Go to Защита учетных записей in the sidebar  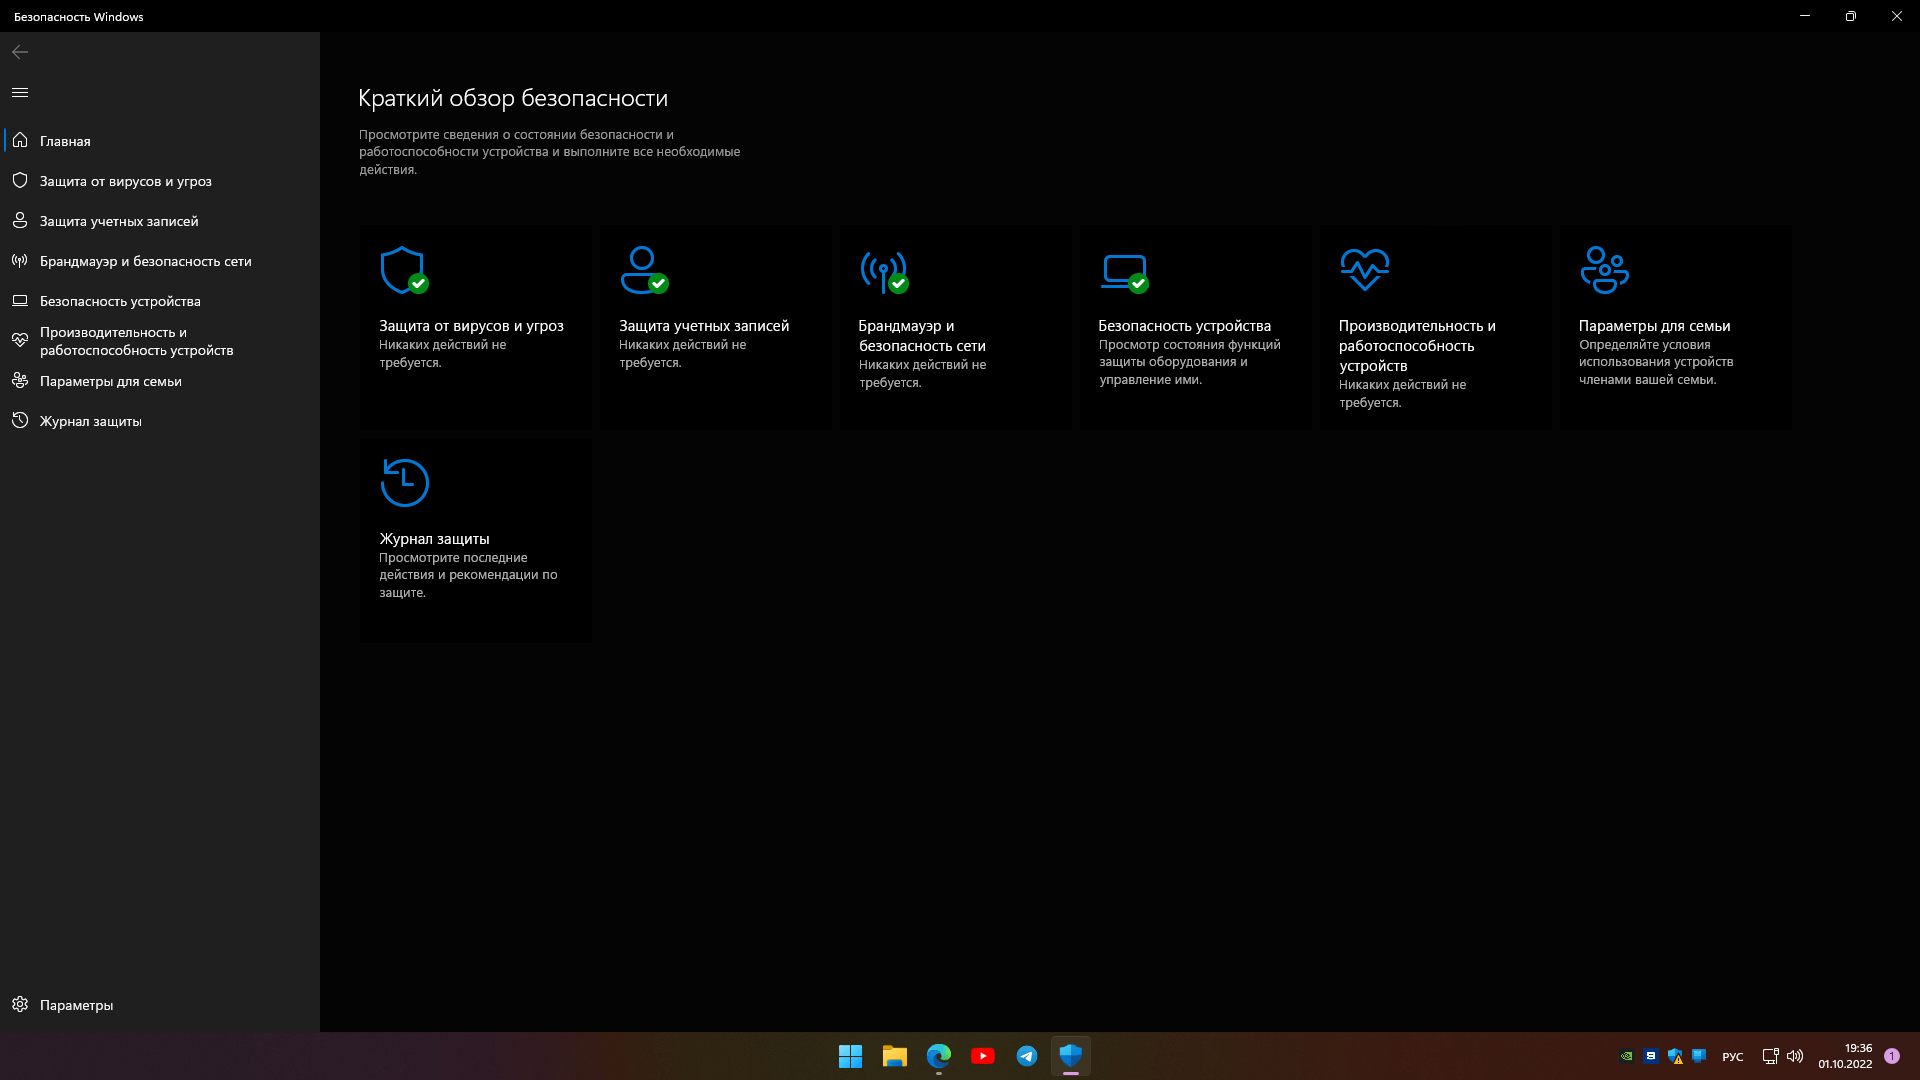click(118, 221)
